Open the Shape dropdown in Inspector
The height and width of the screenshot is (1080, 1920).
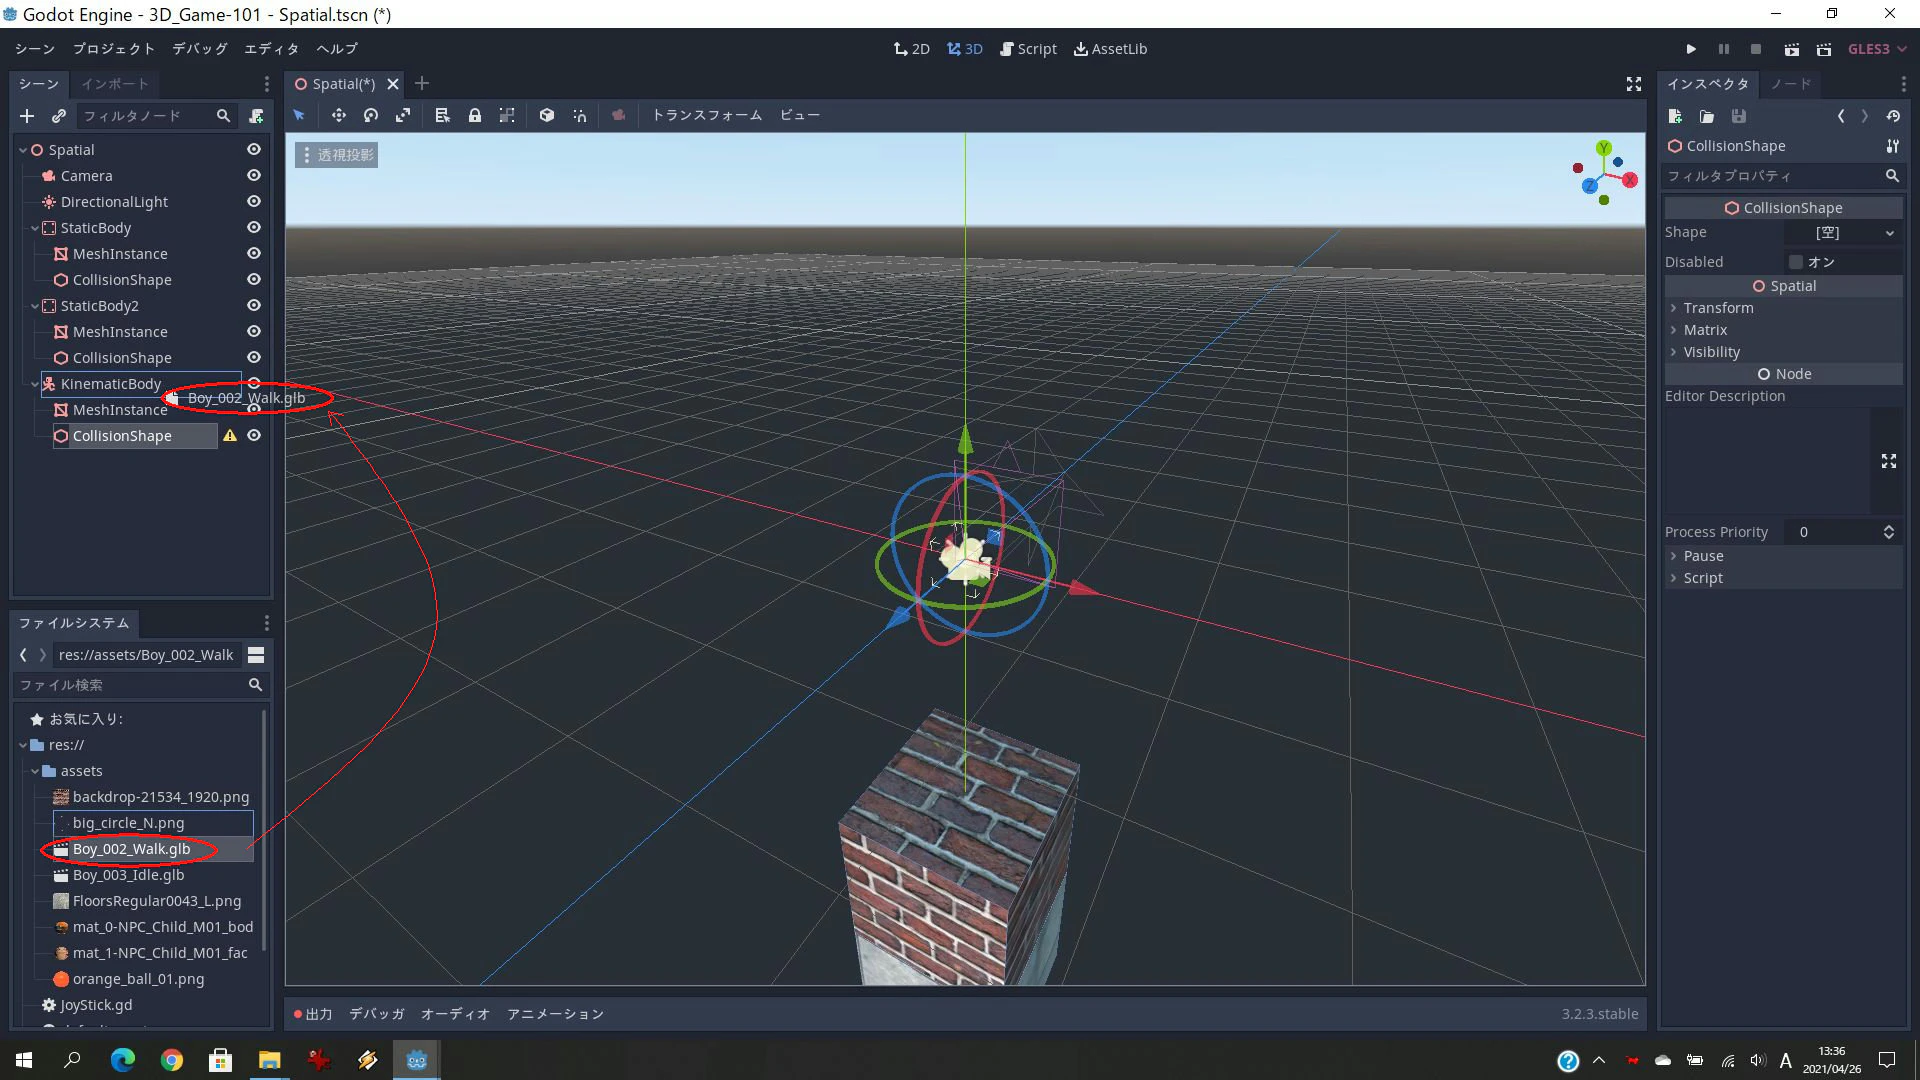(x=1843, y=233)
